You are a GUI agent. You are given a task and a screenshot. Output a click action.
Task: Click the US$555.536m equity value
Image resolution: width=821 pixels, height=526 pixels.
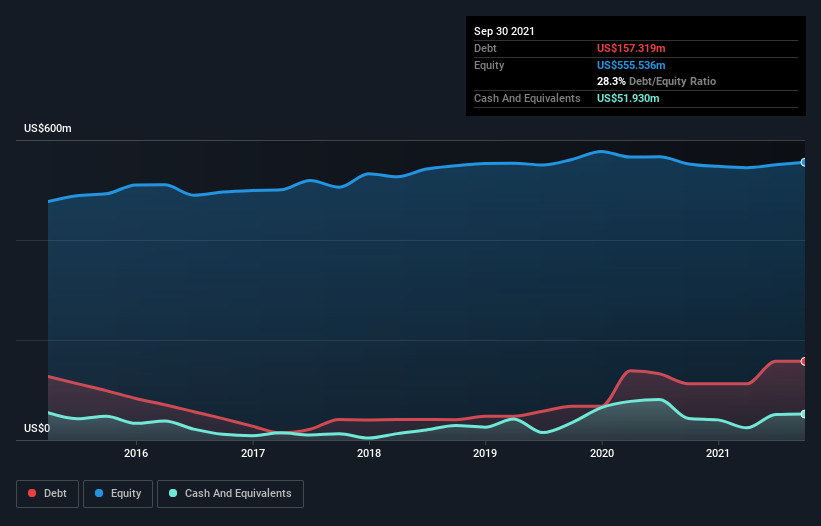coord(631,65)
